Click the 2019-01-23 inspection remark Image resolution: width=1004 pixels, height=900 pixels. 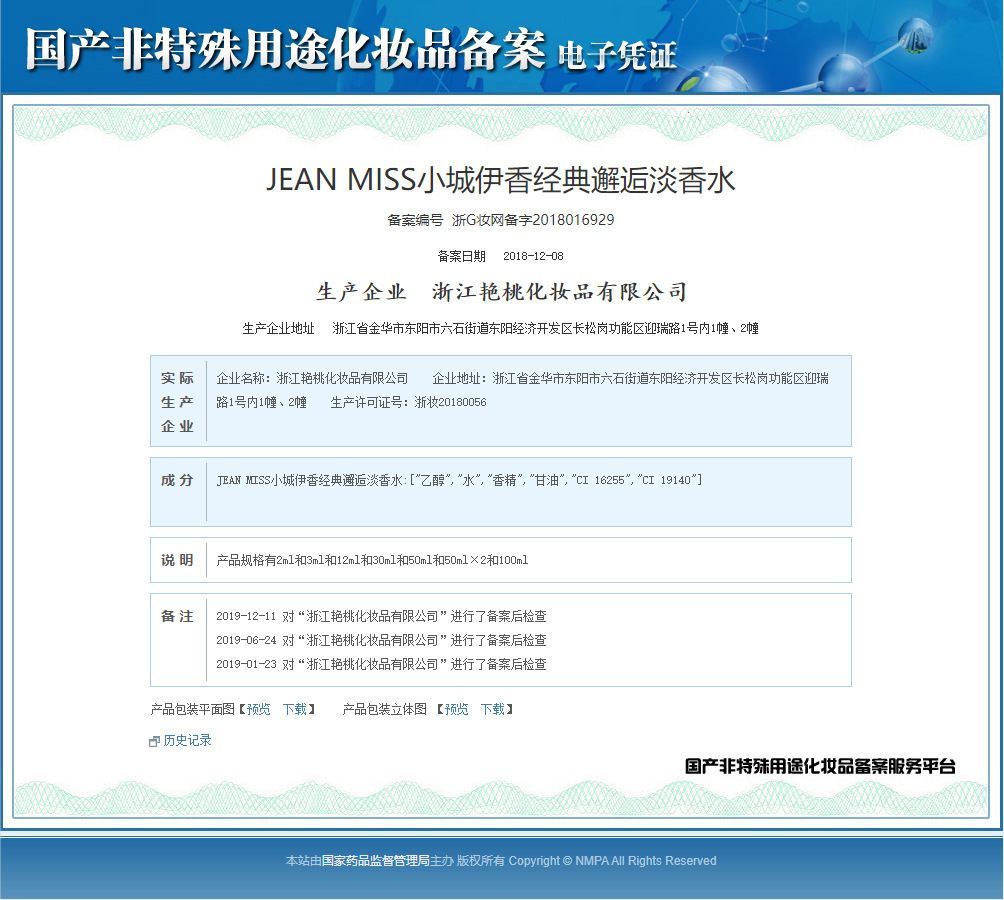381,664
